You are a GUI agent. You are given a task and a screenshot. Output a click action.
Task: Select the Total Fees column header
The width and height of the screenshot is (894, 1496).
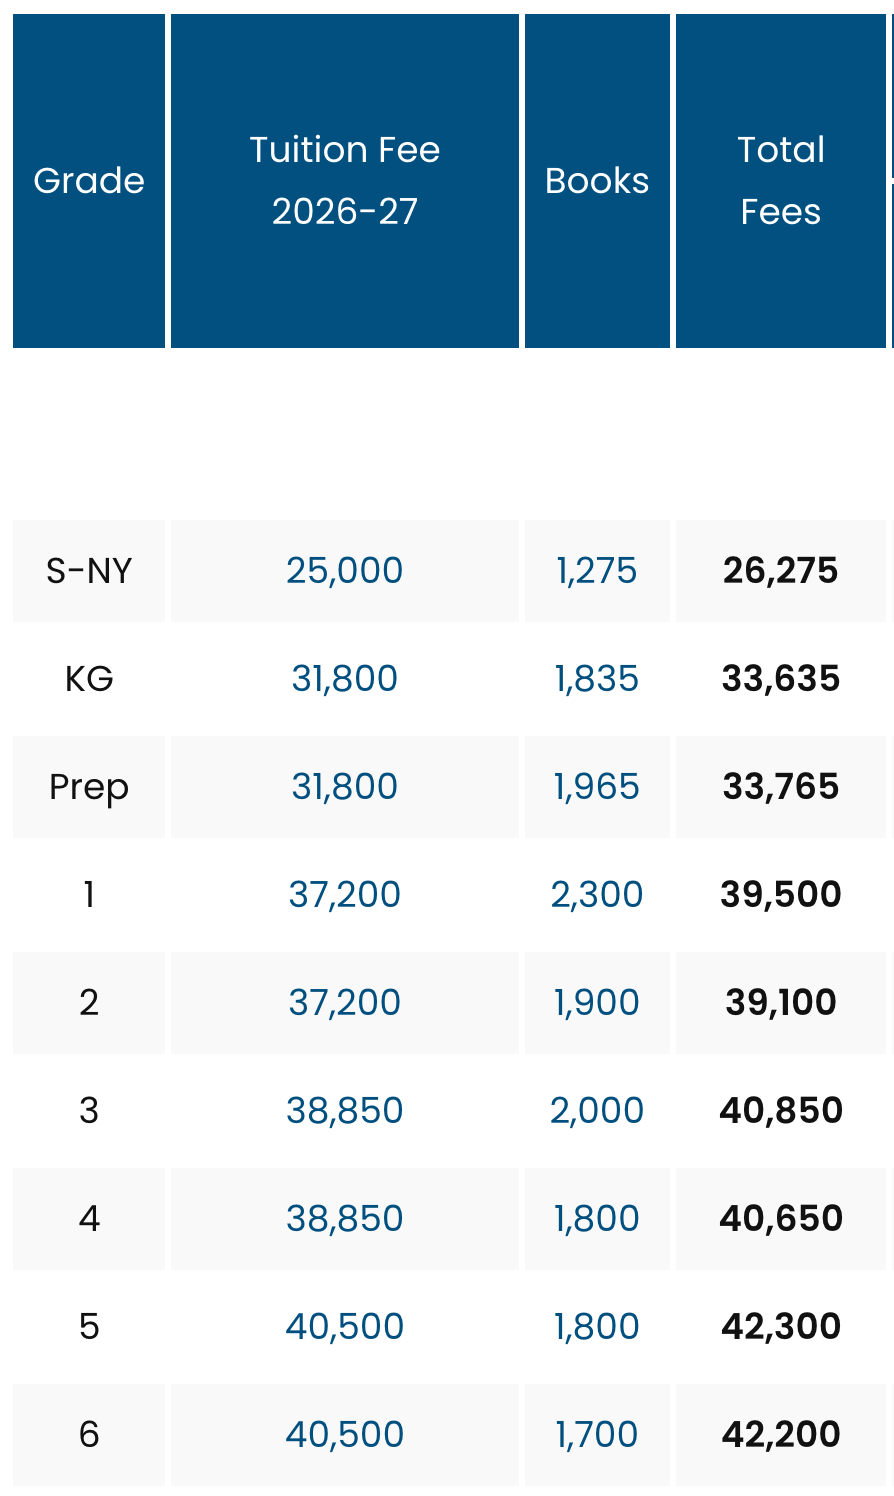pyautogui.click(x=781, y=181)
